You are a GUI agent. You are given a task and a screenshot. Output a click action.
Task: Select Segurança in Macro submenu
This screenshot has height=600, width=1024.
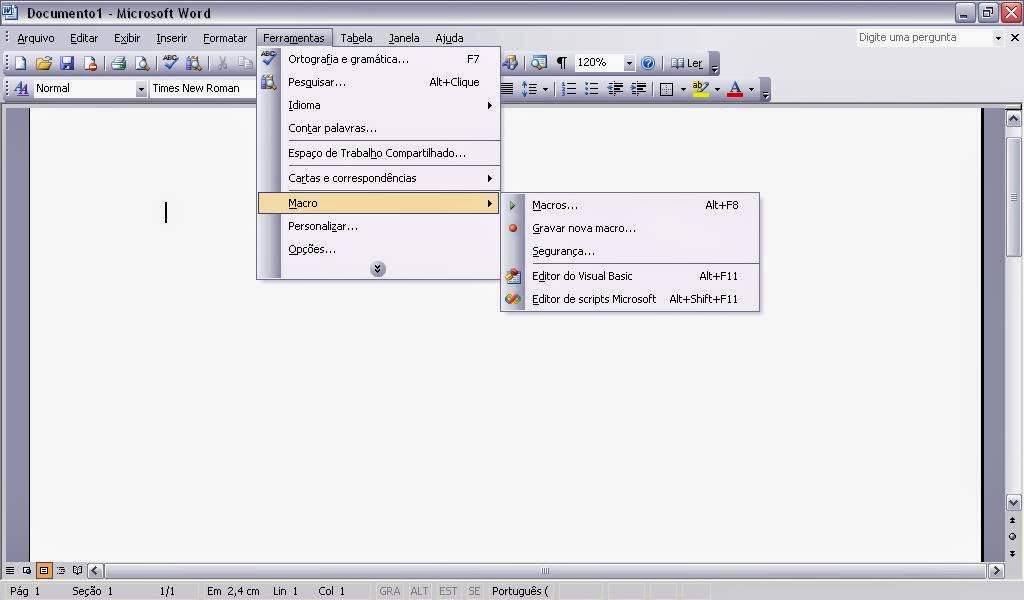tap(630, 251)
